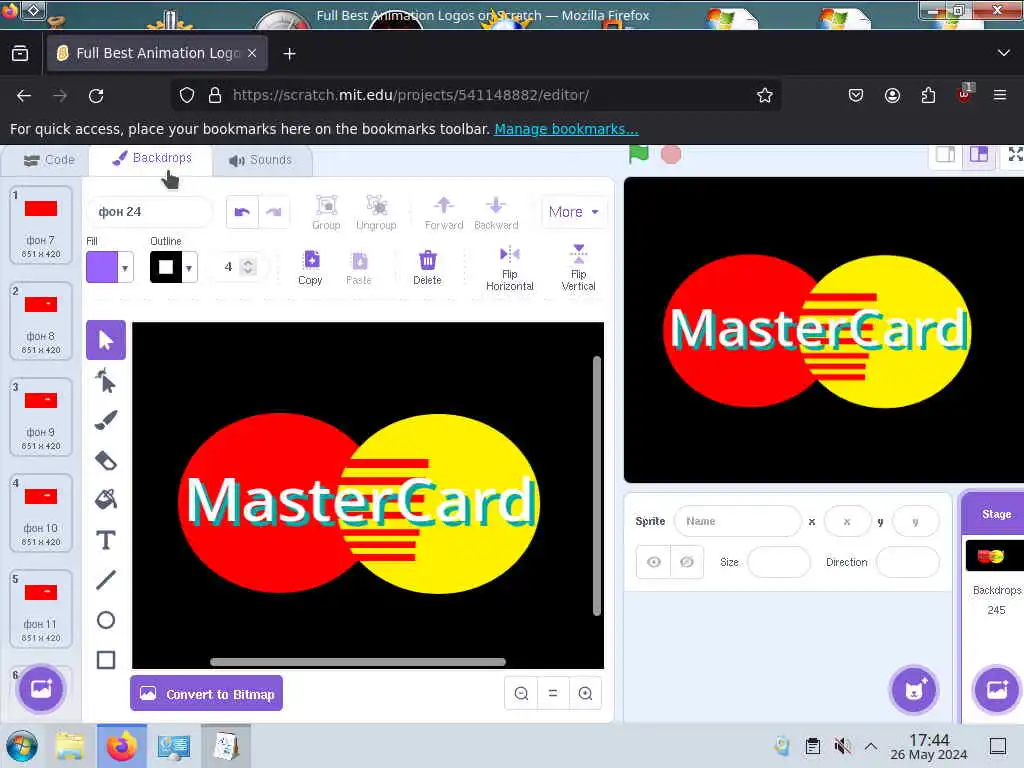The image size is (1024, 768).
Task: Click the Redo arrow
Action: click(274, 212)
